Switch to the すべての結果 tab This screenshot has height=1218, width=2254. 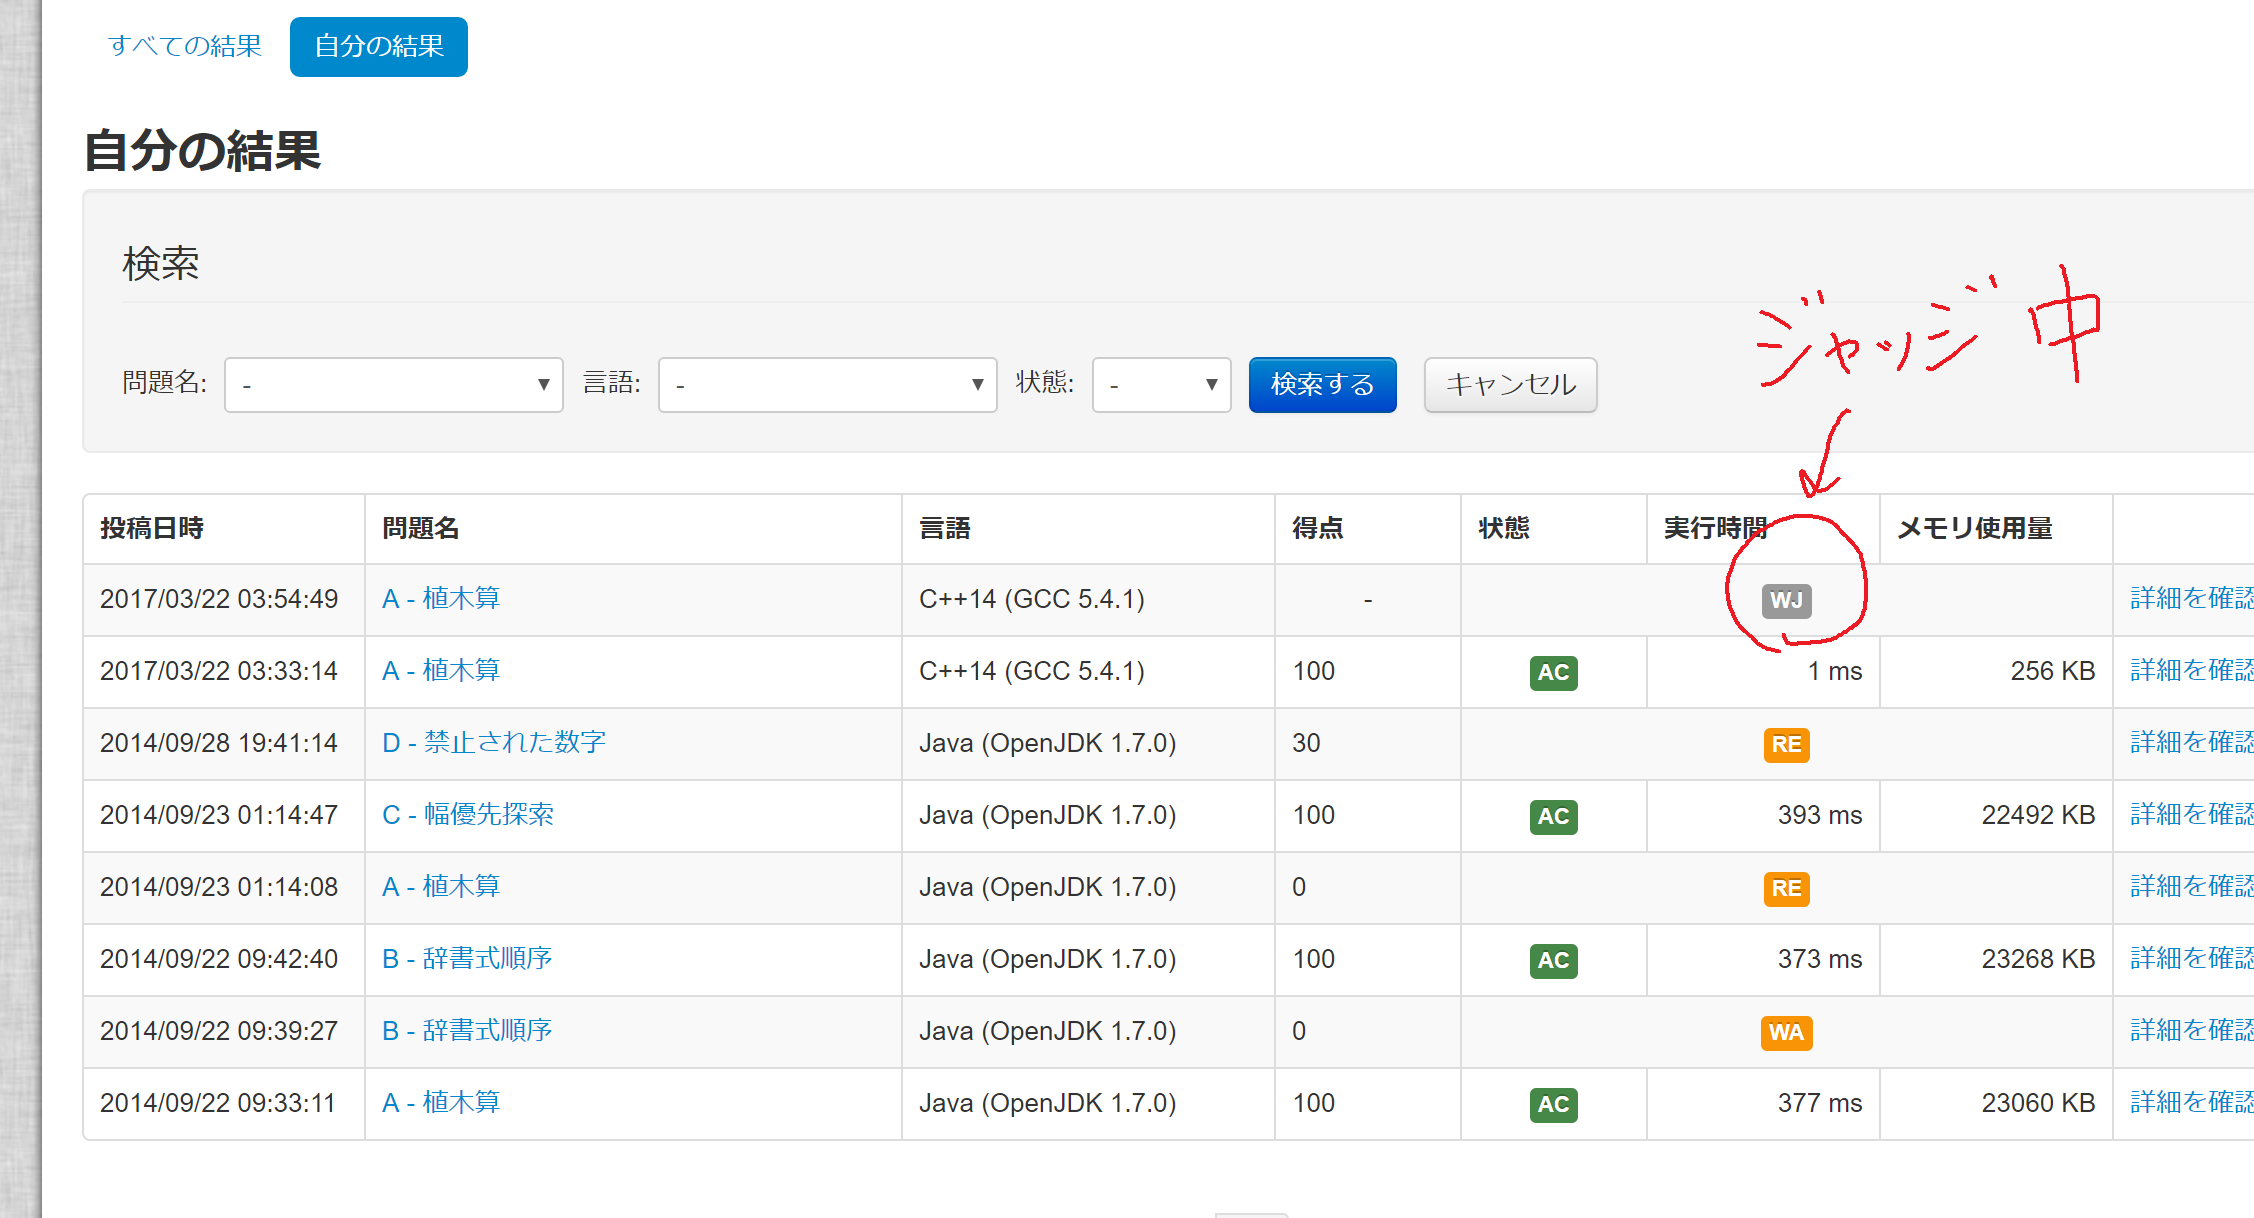coord(185,46)
